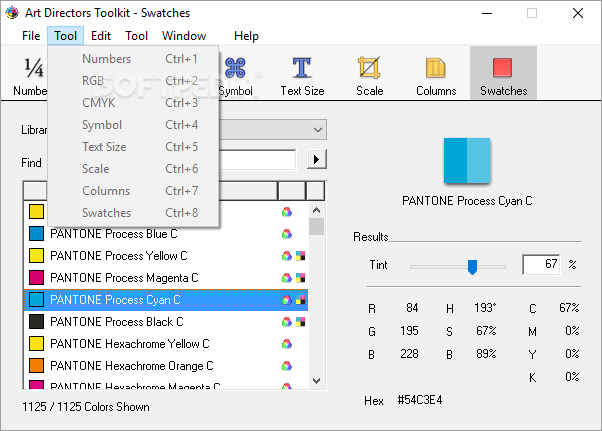Open the Window menu
602x431 pixels.
tap(184, 36)
